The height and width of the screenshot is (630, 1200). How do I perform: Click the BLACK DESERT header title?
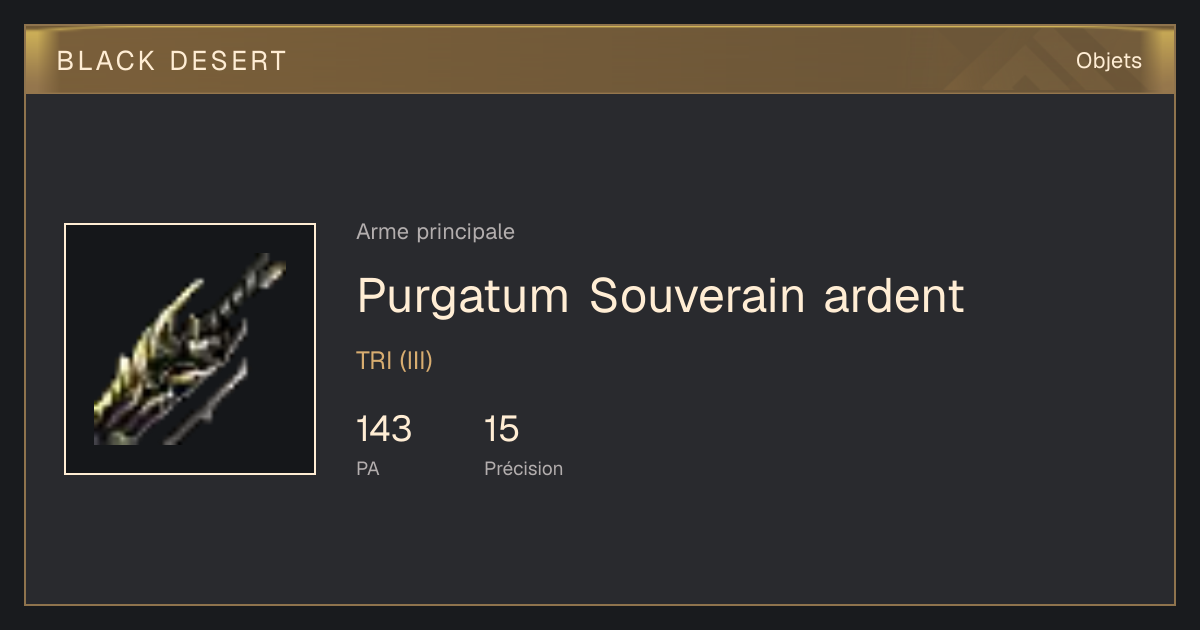click(x=172, y=61)
